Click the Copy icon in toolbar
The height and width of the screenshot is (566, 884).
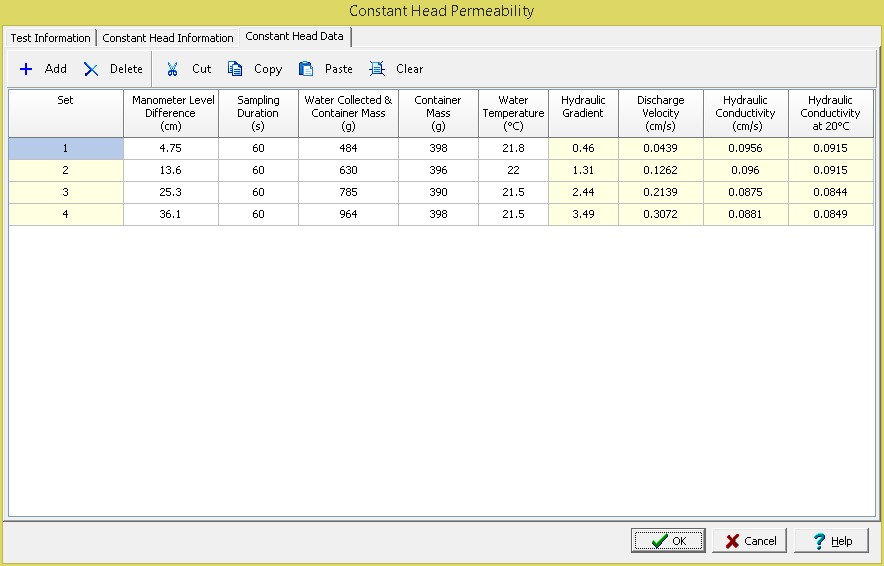pyautogui.click(x=235, y=69)
